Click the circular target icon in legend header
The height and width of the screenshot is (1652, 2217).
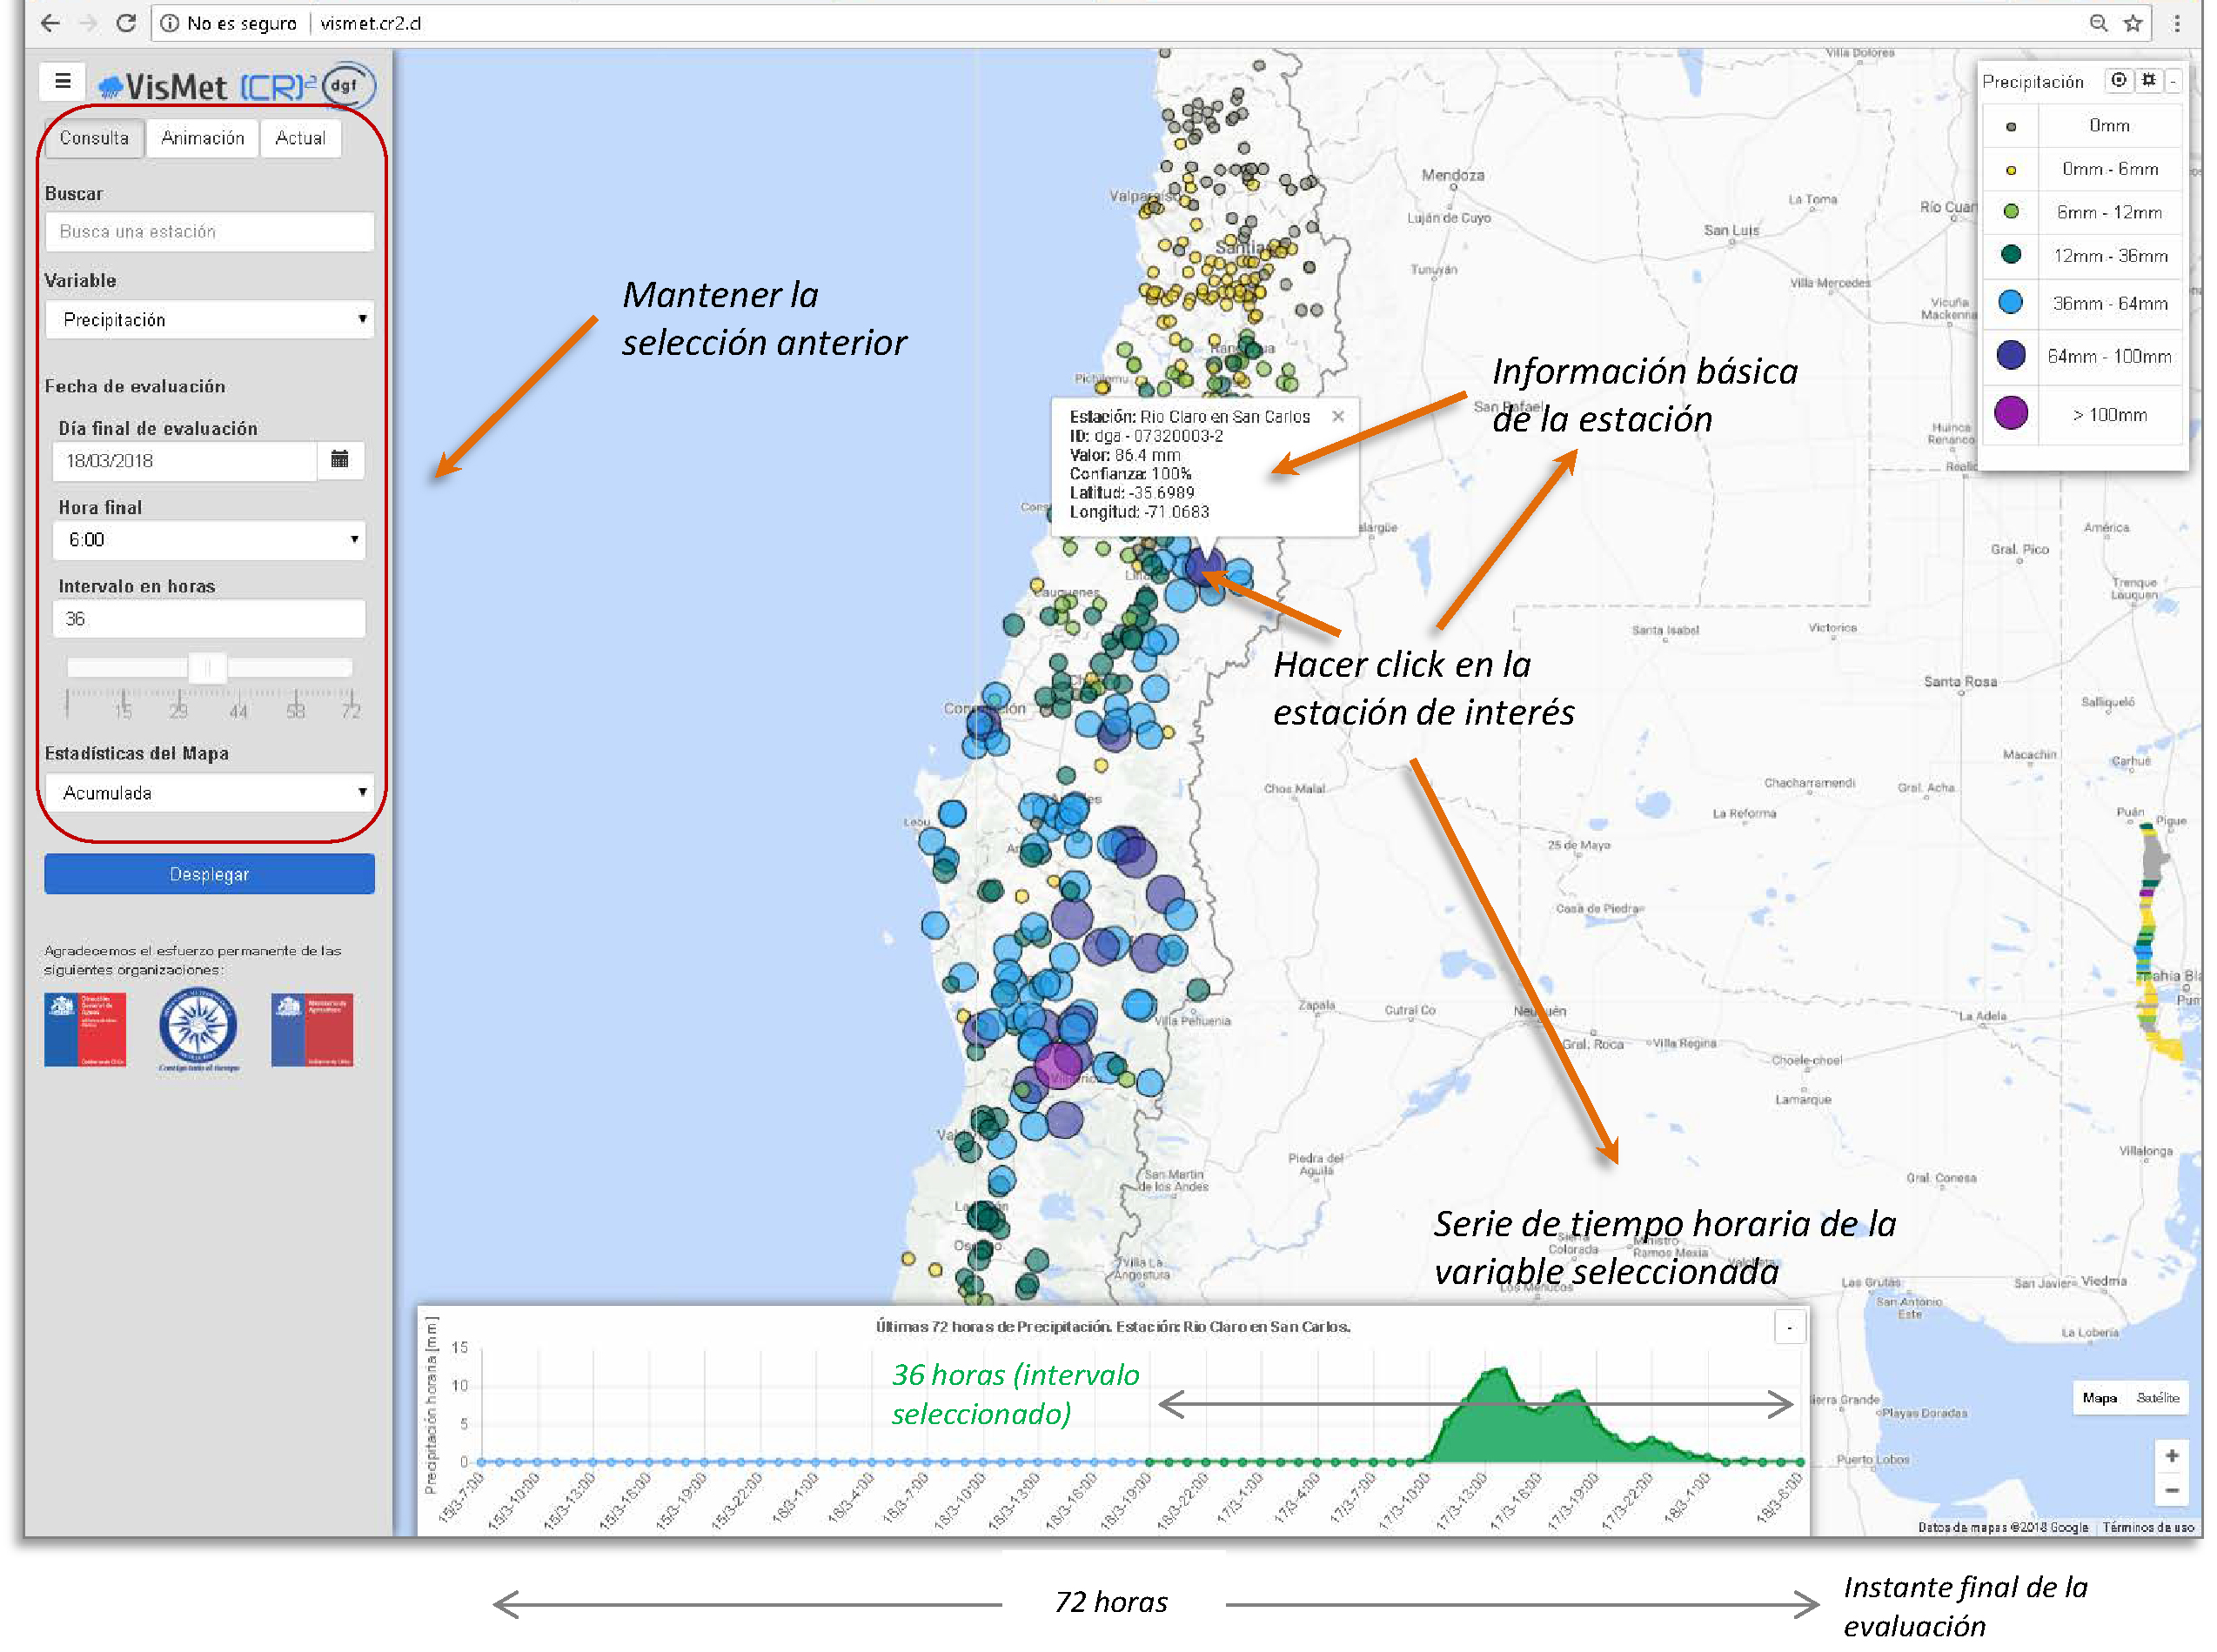click(x=2117, y=80)
